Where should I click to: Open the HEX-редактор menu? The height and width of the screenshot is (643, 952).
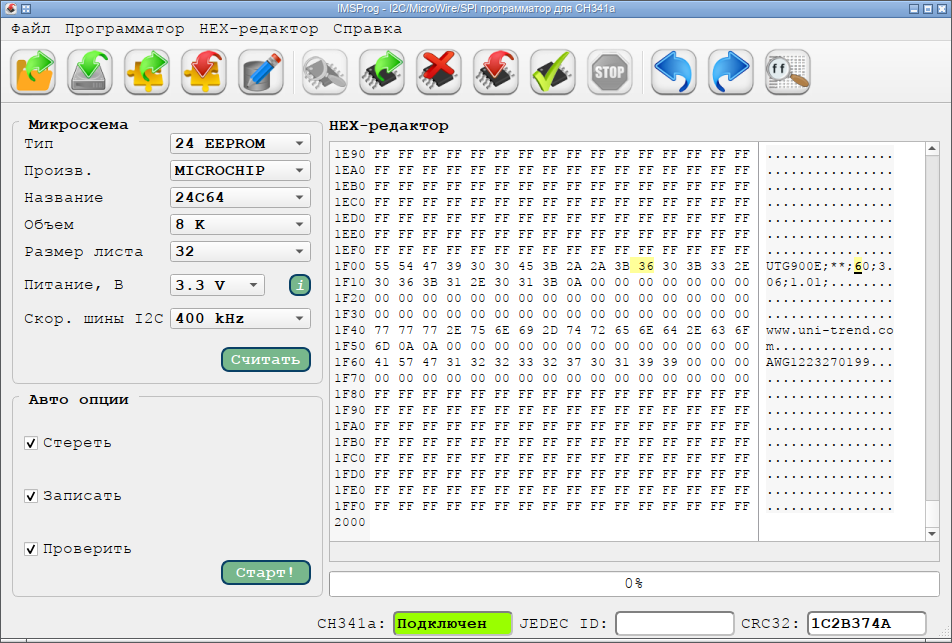click(x=259, y=29)
